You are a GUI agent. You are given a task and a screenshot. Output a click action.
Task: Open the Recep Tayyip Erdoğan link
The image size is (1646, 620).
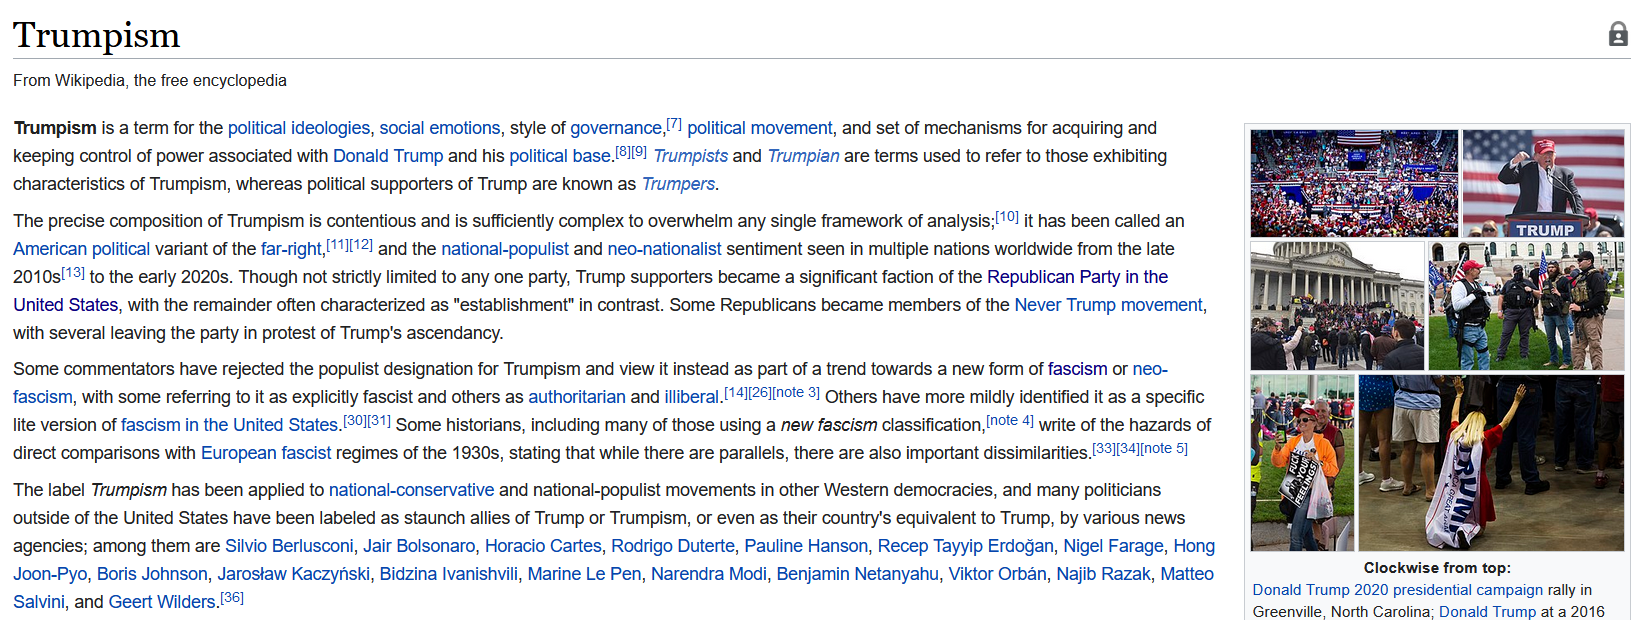[966, 546]
